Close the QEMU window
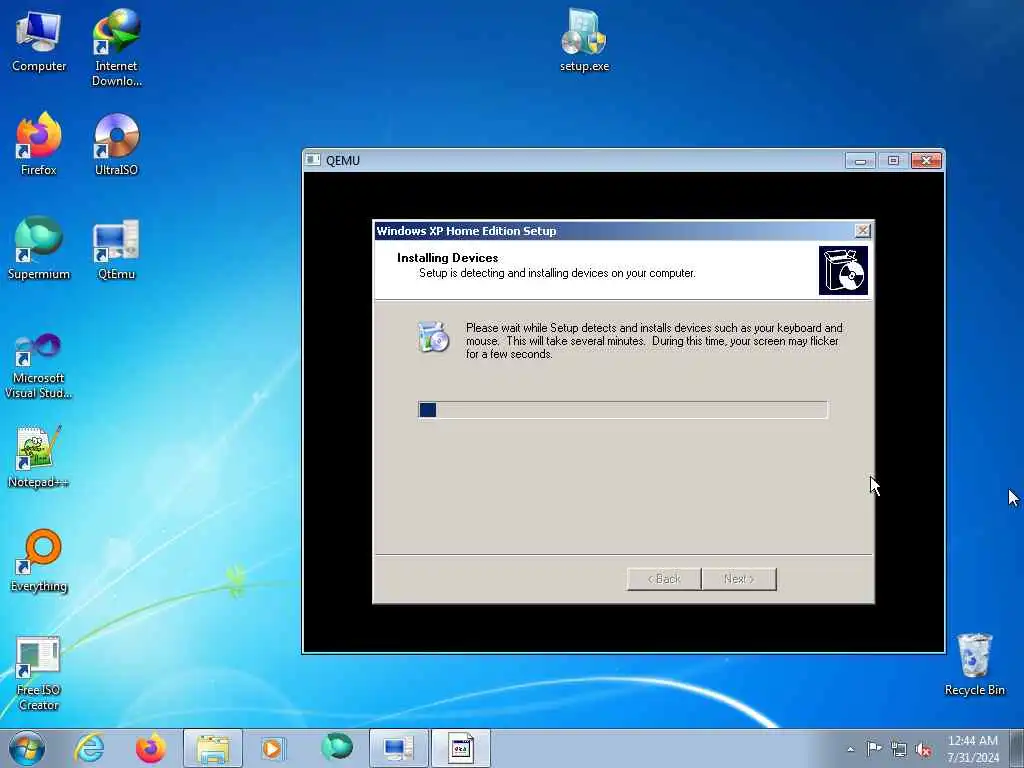1024x768 pixels. point(926,161)
